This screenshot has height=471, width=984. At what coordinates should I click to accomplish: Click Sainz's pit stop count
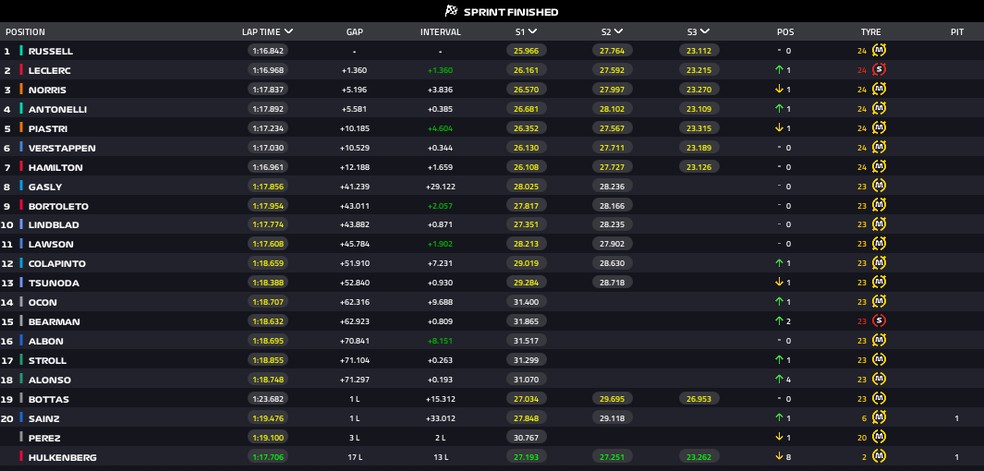[x=956, y=418]
